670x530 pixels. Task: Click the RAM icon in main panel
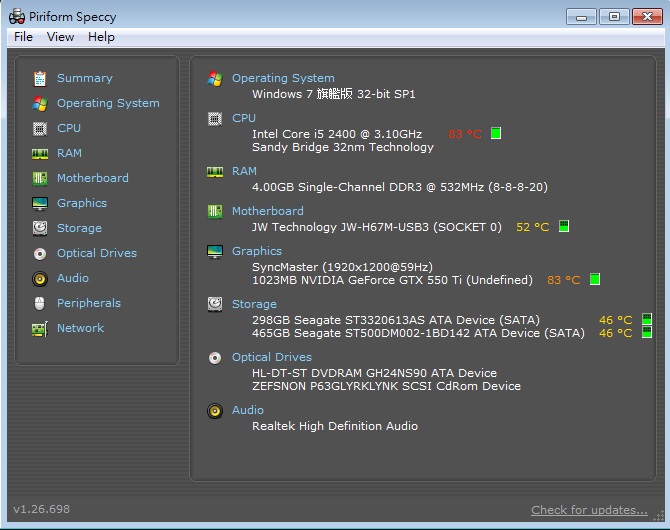coord(215,172)
